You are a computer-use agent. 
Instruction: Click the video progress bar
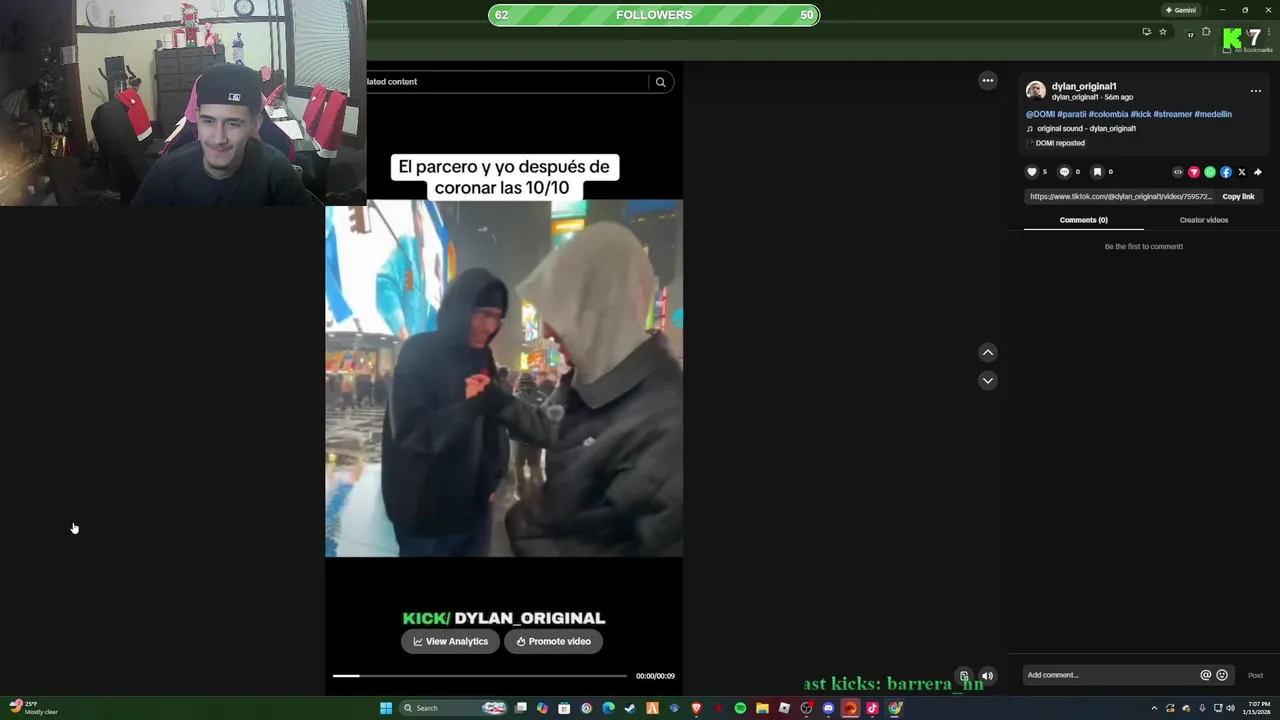(x=480, y=676)
